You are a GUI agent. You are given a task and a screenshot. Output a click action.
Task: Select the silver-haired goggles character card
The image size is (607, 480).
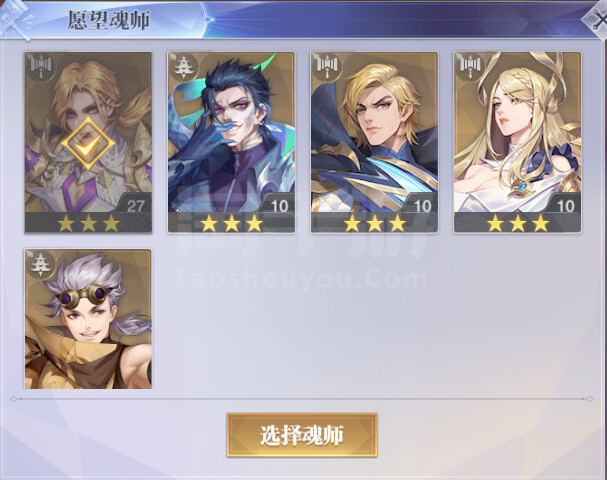(x=88, y=319)
